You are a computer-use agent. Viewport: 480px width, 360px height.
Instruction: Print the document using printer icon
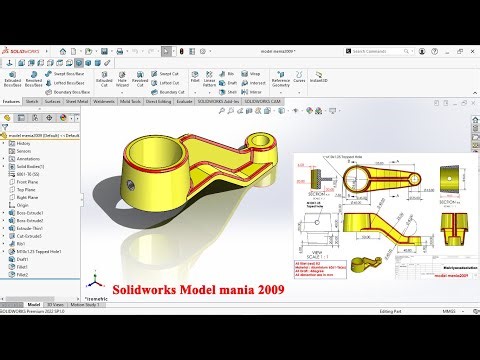coord(120,51)
